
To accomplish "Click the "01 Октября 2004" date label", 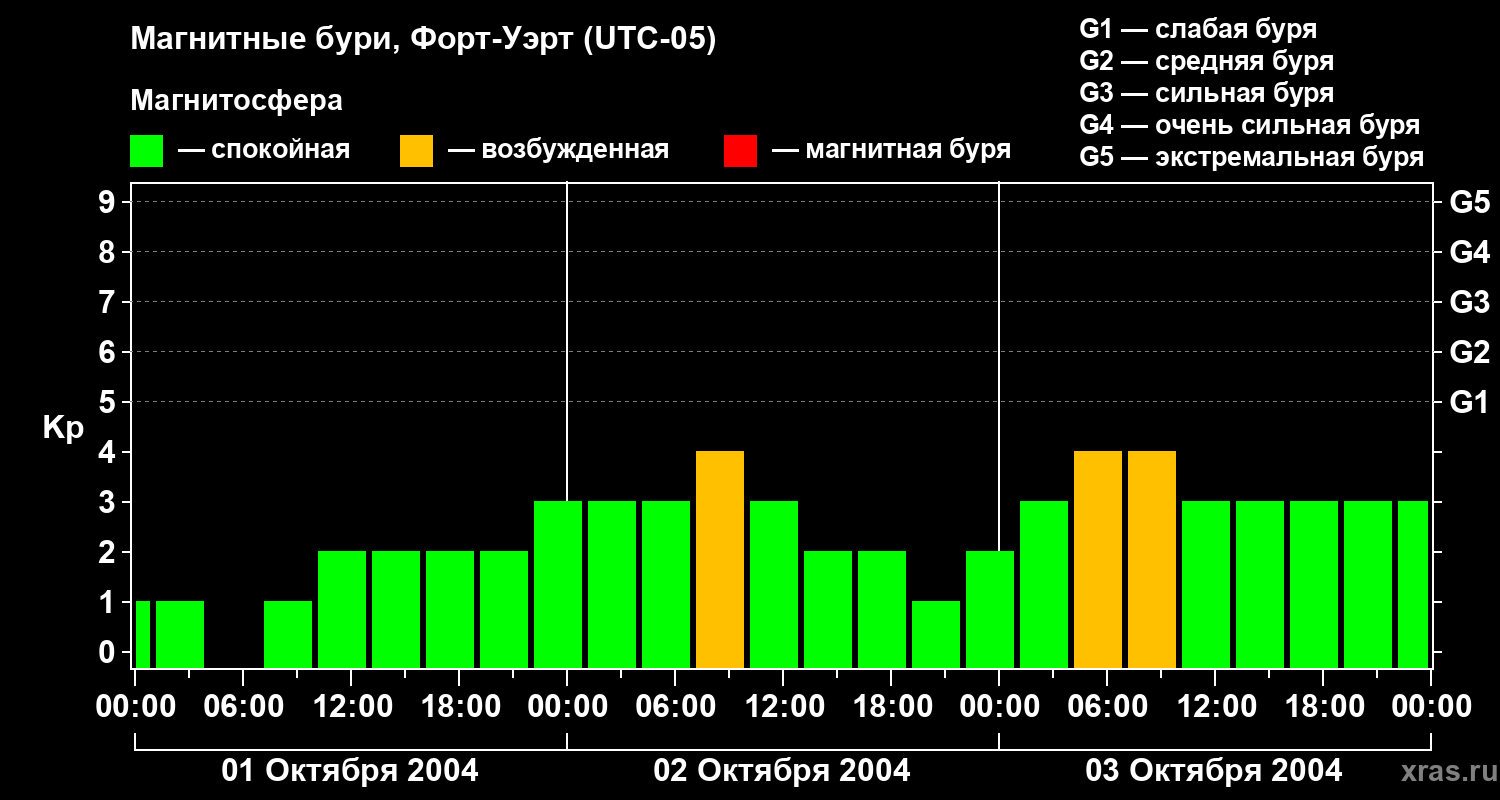I will point(350,771).
